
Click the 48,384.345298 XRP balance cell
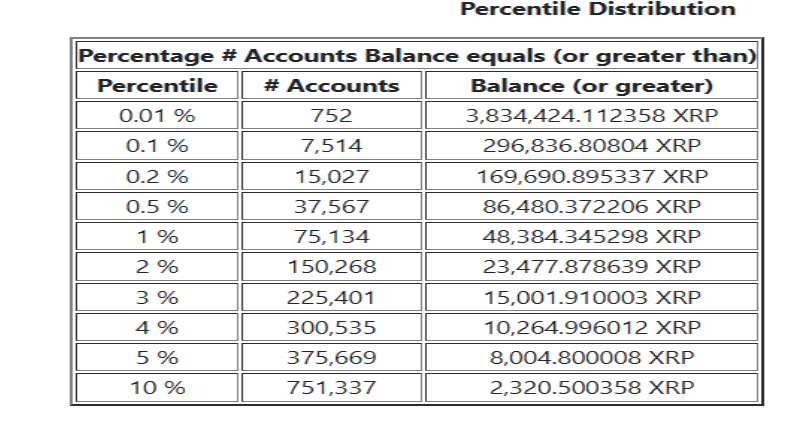coord(590,236)
